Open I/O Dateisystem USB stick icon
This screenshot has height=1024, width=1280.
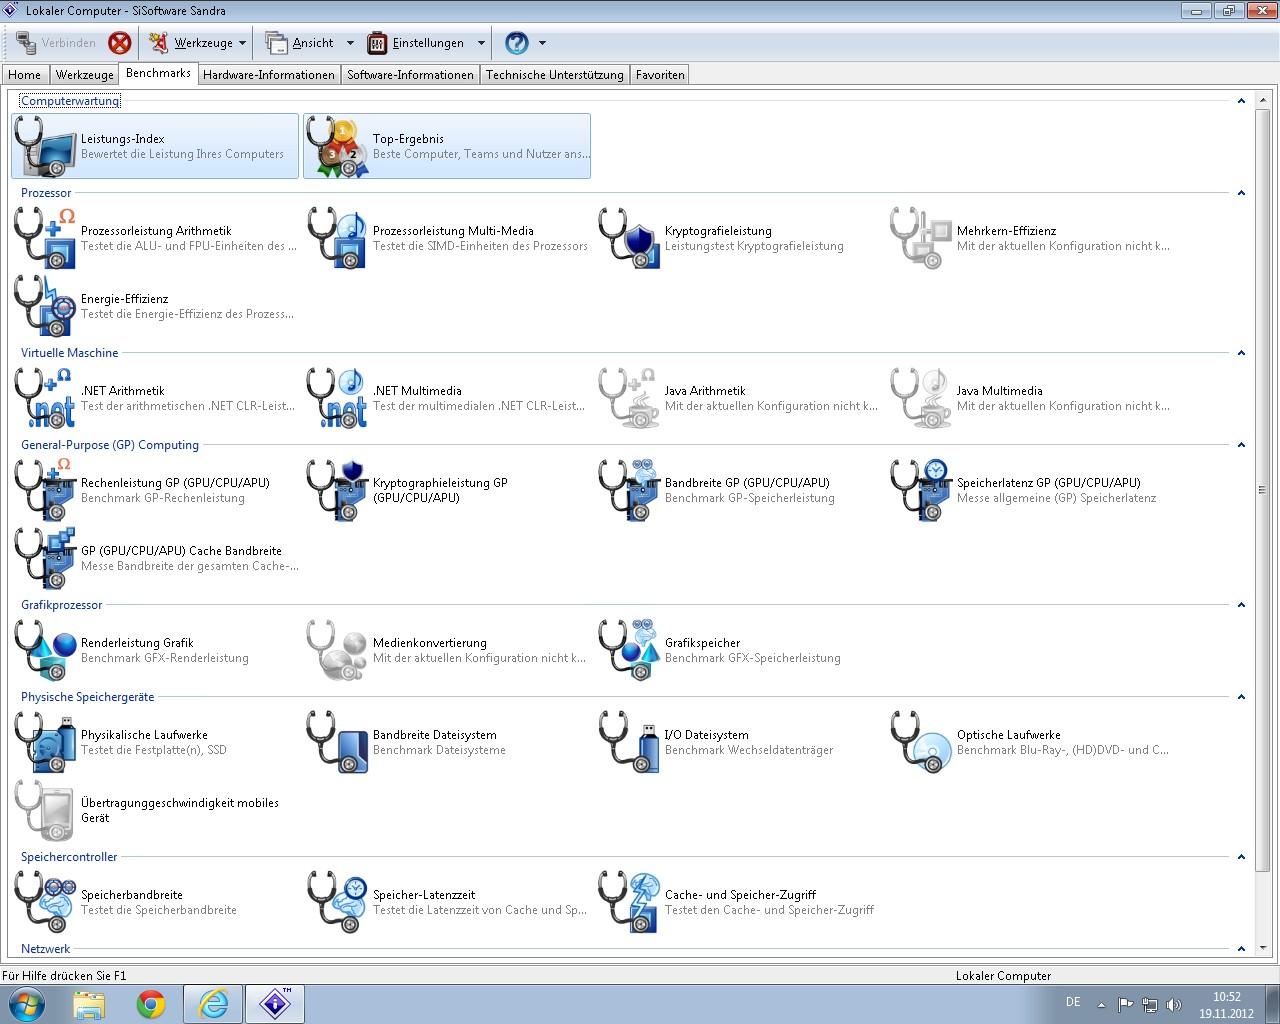tap(630, 742)
